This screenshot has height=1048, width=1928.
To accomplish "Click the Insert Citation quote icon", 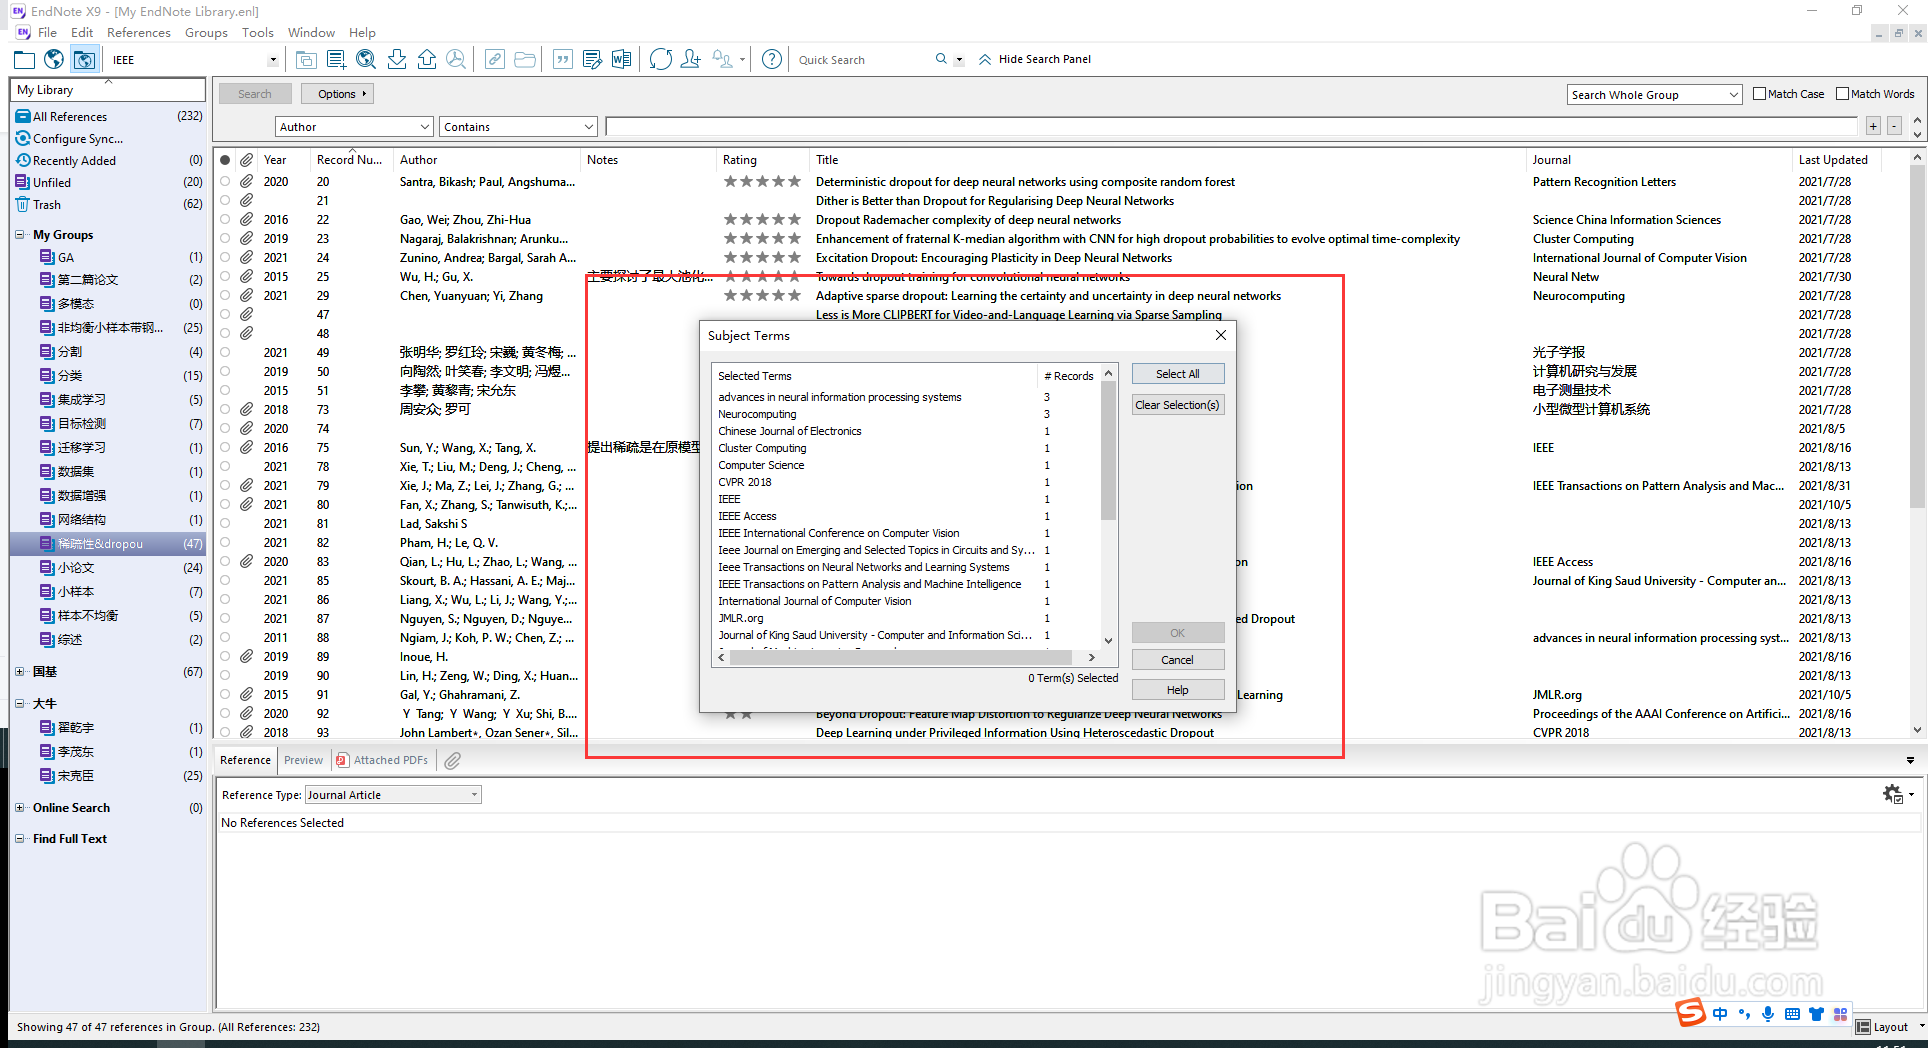I will (x=563, y=60).
